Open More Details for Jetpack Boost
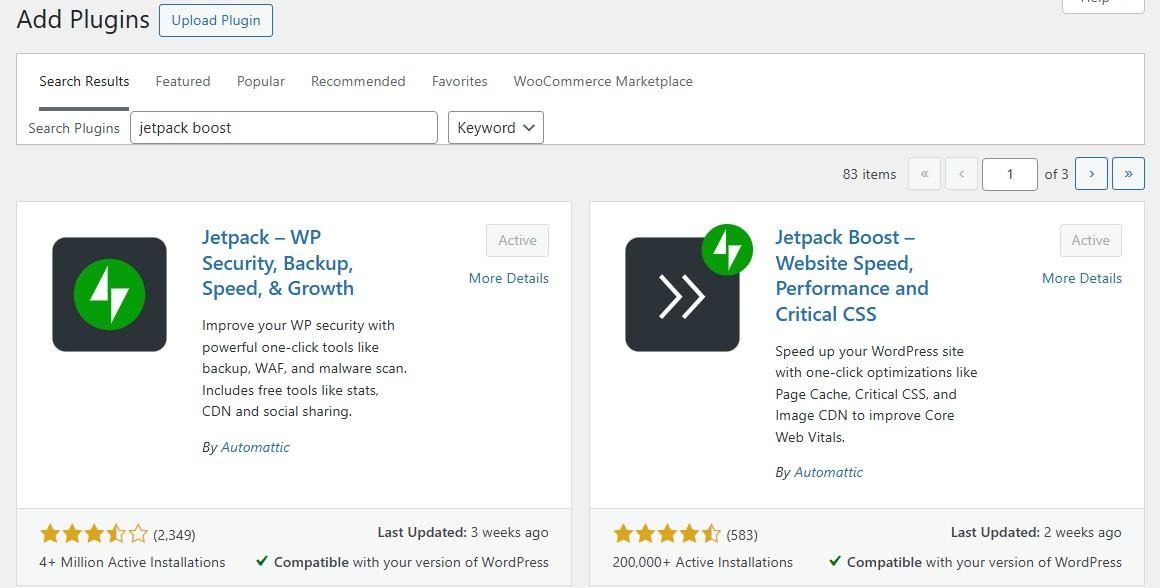Image resolution: width=1160 pixels, height=588 pixels. pyautogui.click(x=1081, y=278)
